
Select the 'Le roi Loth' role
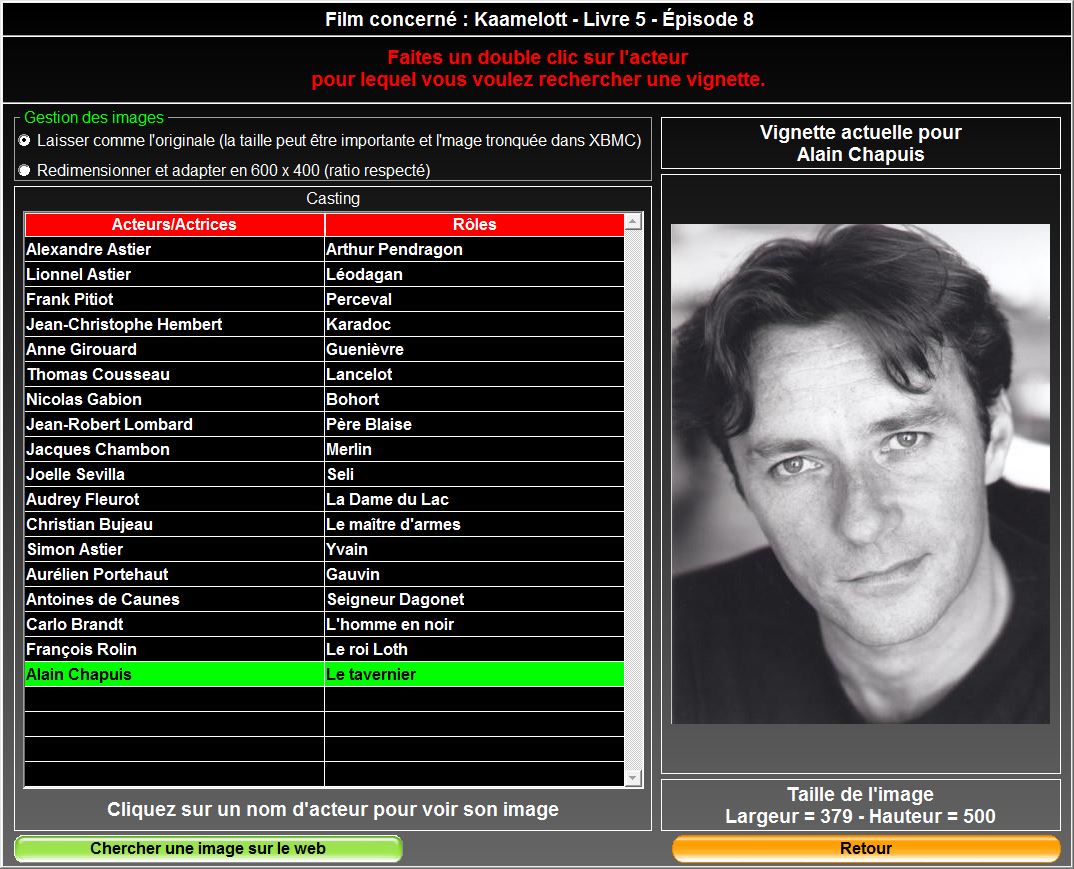[x=475, y=649]
